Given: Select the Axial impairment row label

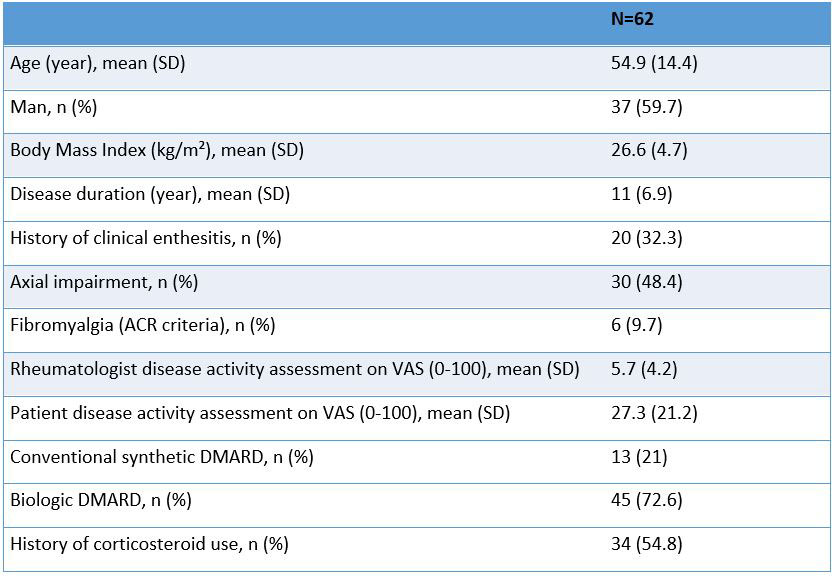Looking at the screenshot, I should 104,282.
